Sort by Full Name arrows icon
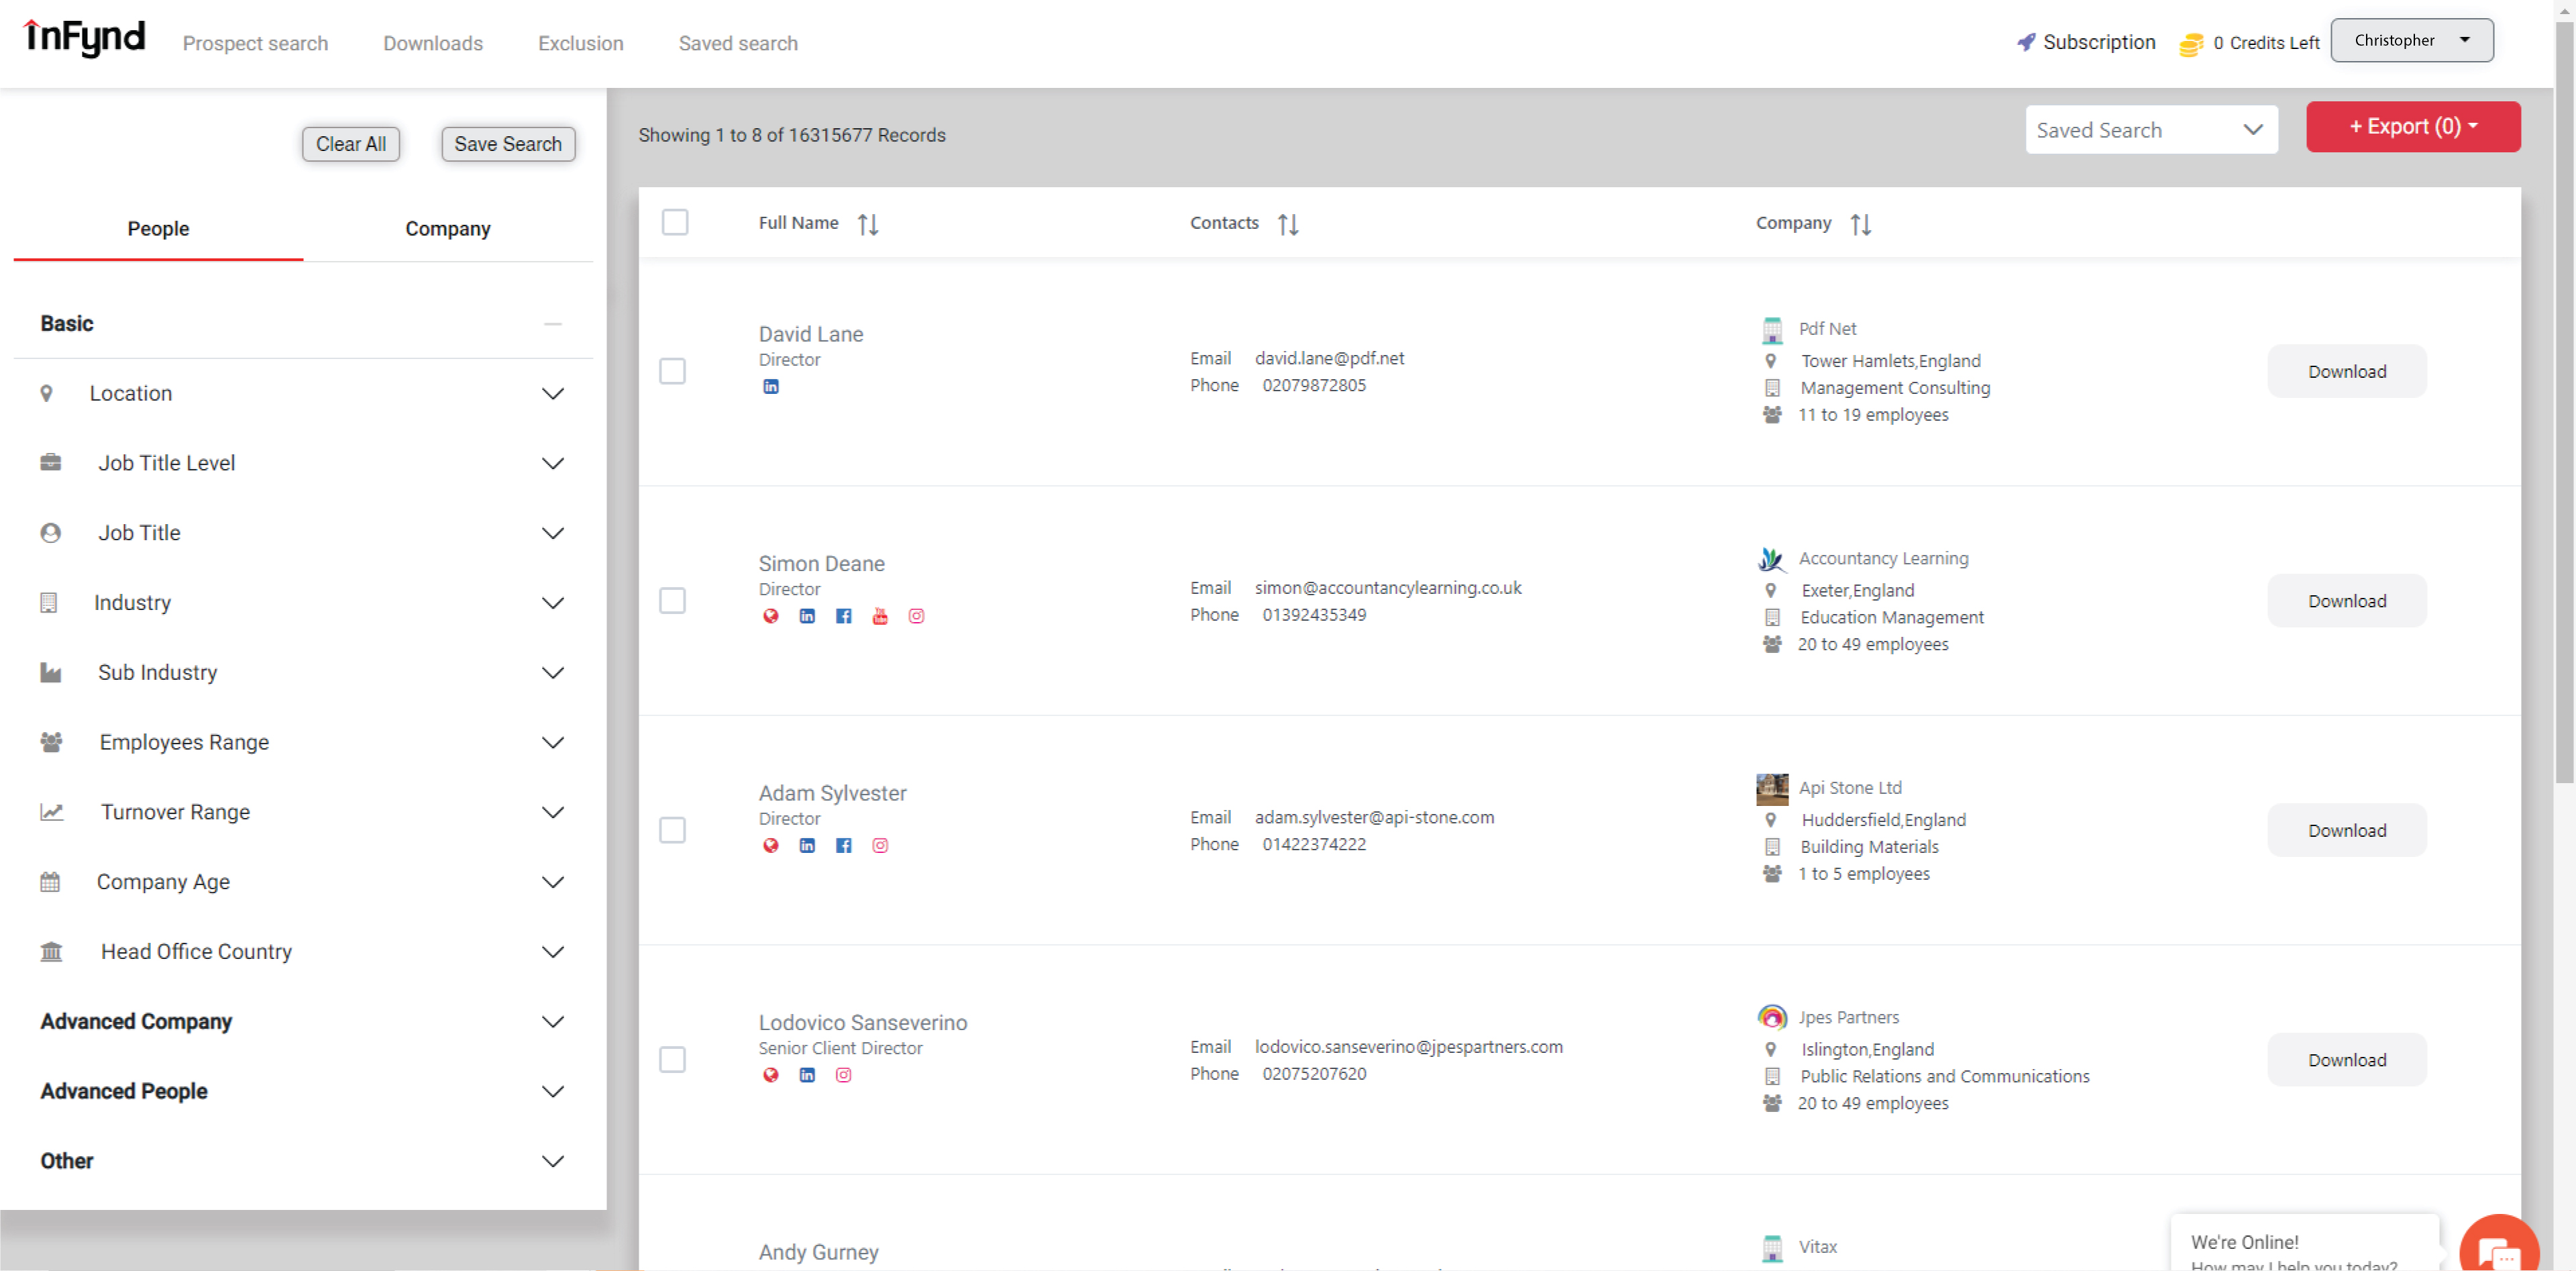The width and height of the screenshot is (2576, 1271). [x=868, y=224]
